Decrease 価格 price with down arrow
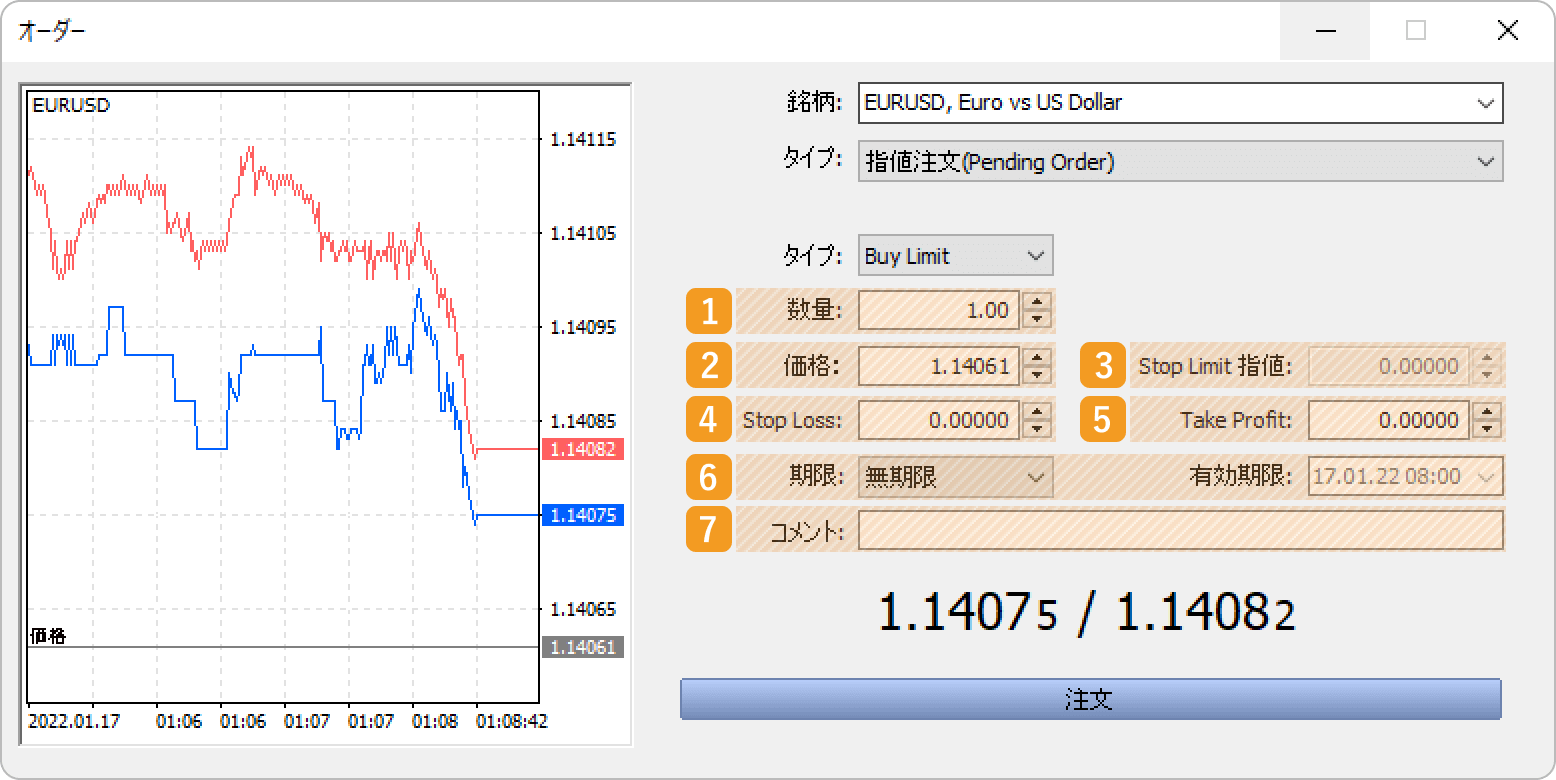 tap(1038, 375)
